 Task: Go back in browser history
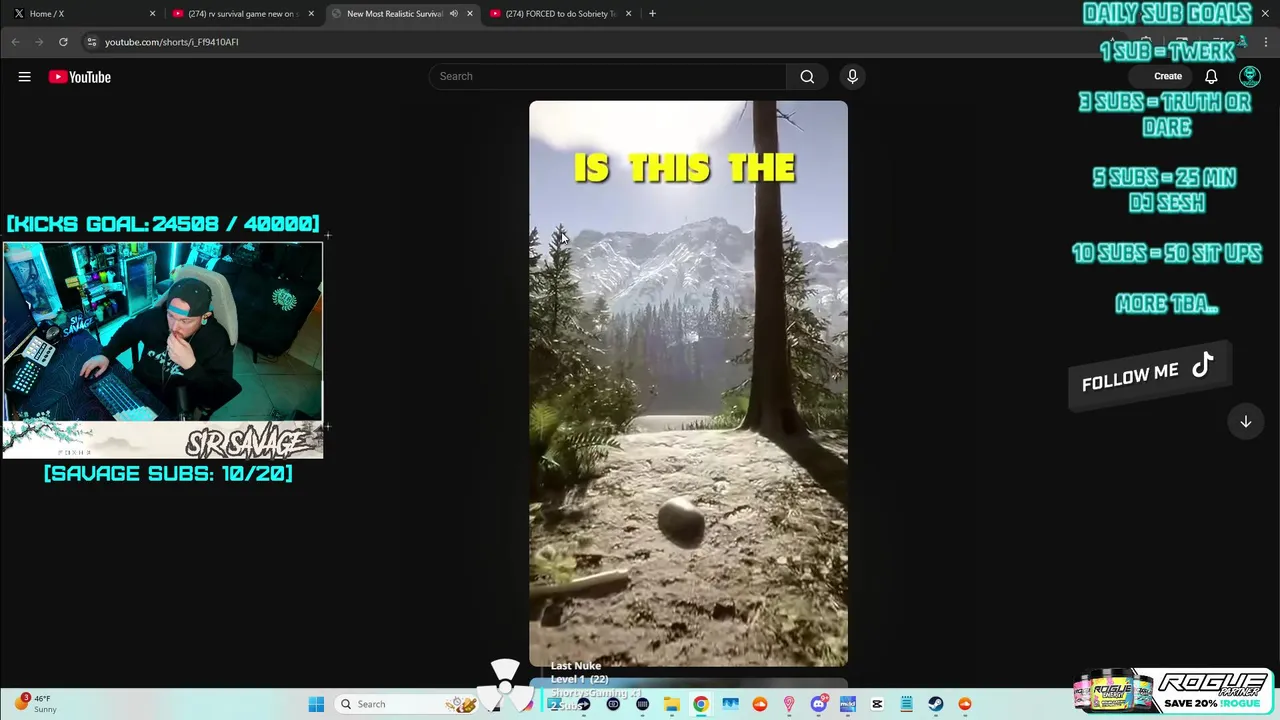coord(15,42)
